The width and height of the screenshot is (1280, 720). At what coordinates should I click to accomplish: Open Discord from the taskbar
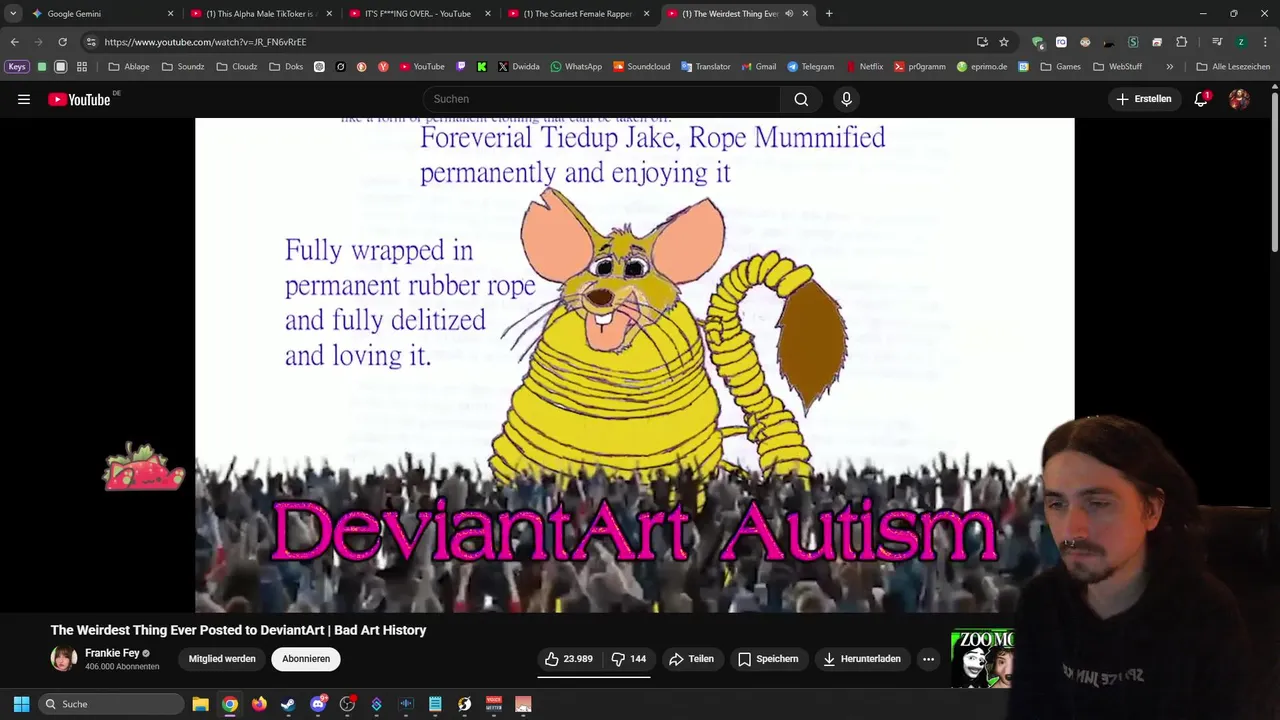pos(318,704)
